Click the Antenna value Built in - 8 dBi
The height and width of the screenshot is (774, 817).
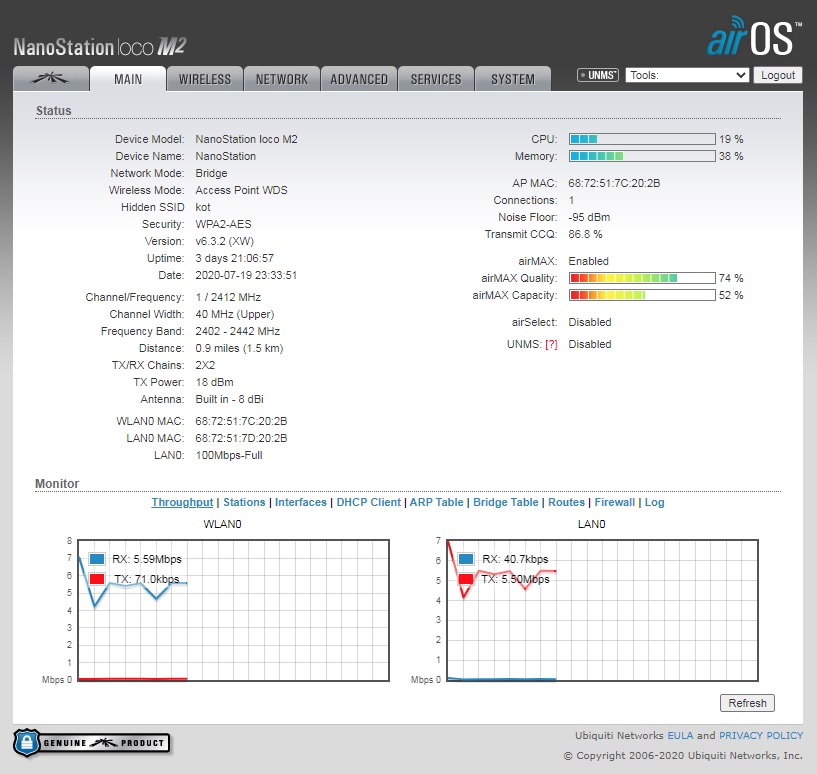point(229,399)
